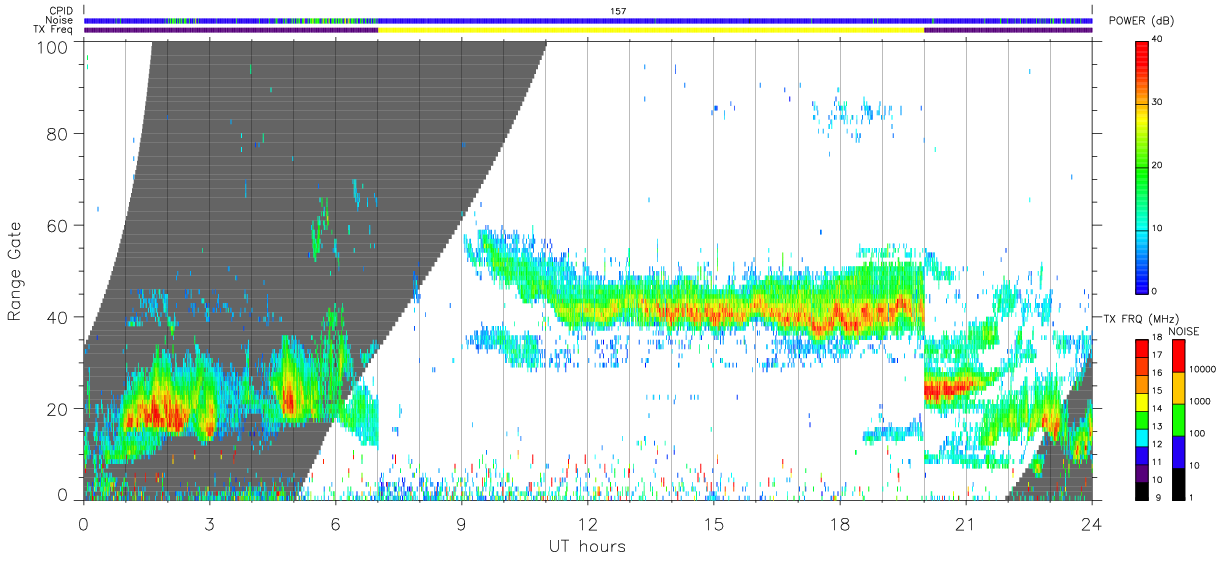Select the orange swatch in the NOISE legend
Screen dimensions: 1228x567
pyautogui.click(x=1179, y=388)
